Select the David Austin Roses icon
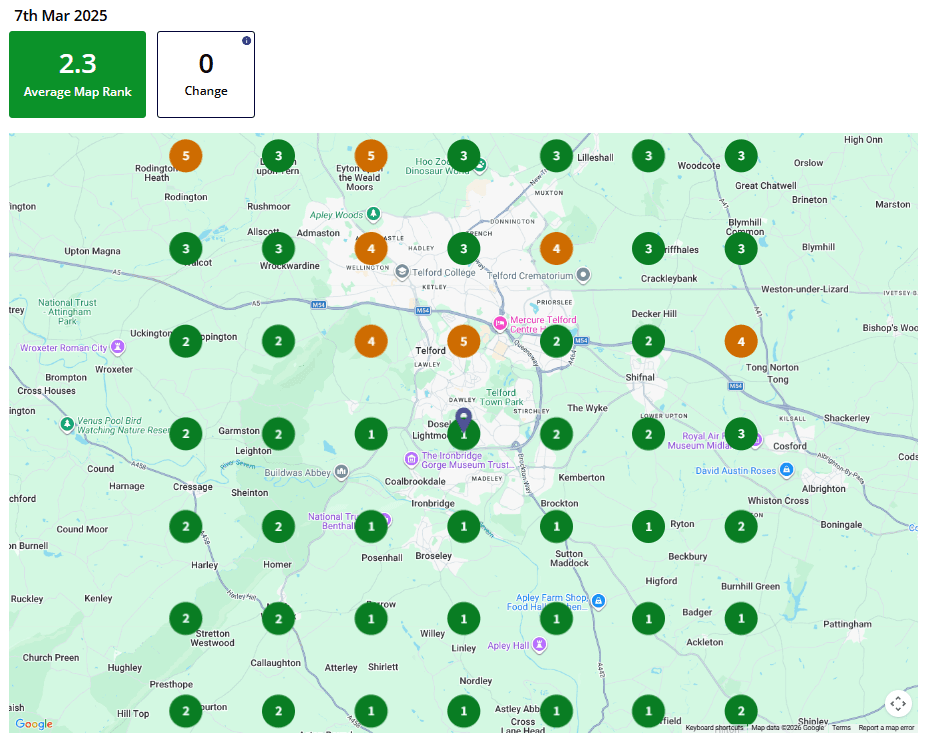 point(789,469)
